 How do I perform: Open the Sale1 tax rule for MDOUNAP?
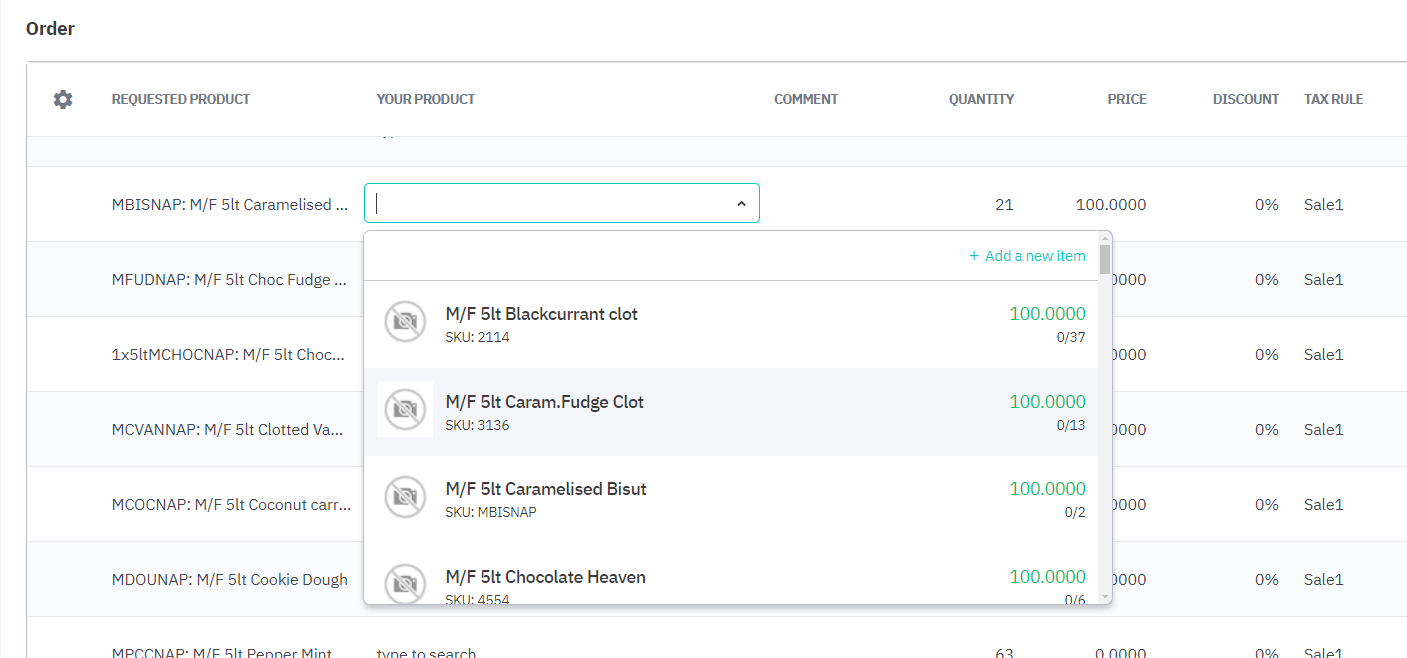pyautogui.click(x=1323, y=580)
